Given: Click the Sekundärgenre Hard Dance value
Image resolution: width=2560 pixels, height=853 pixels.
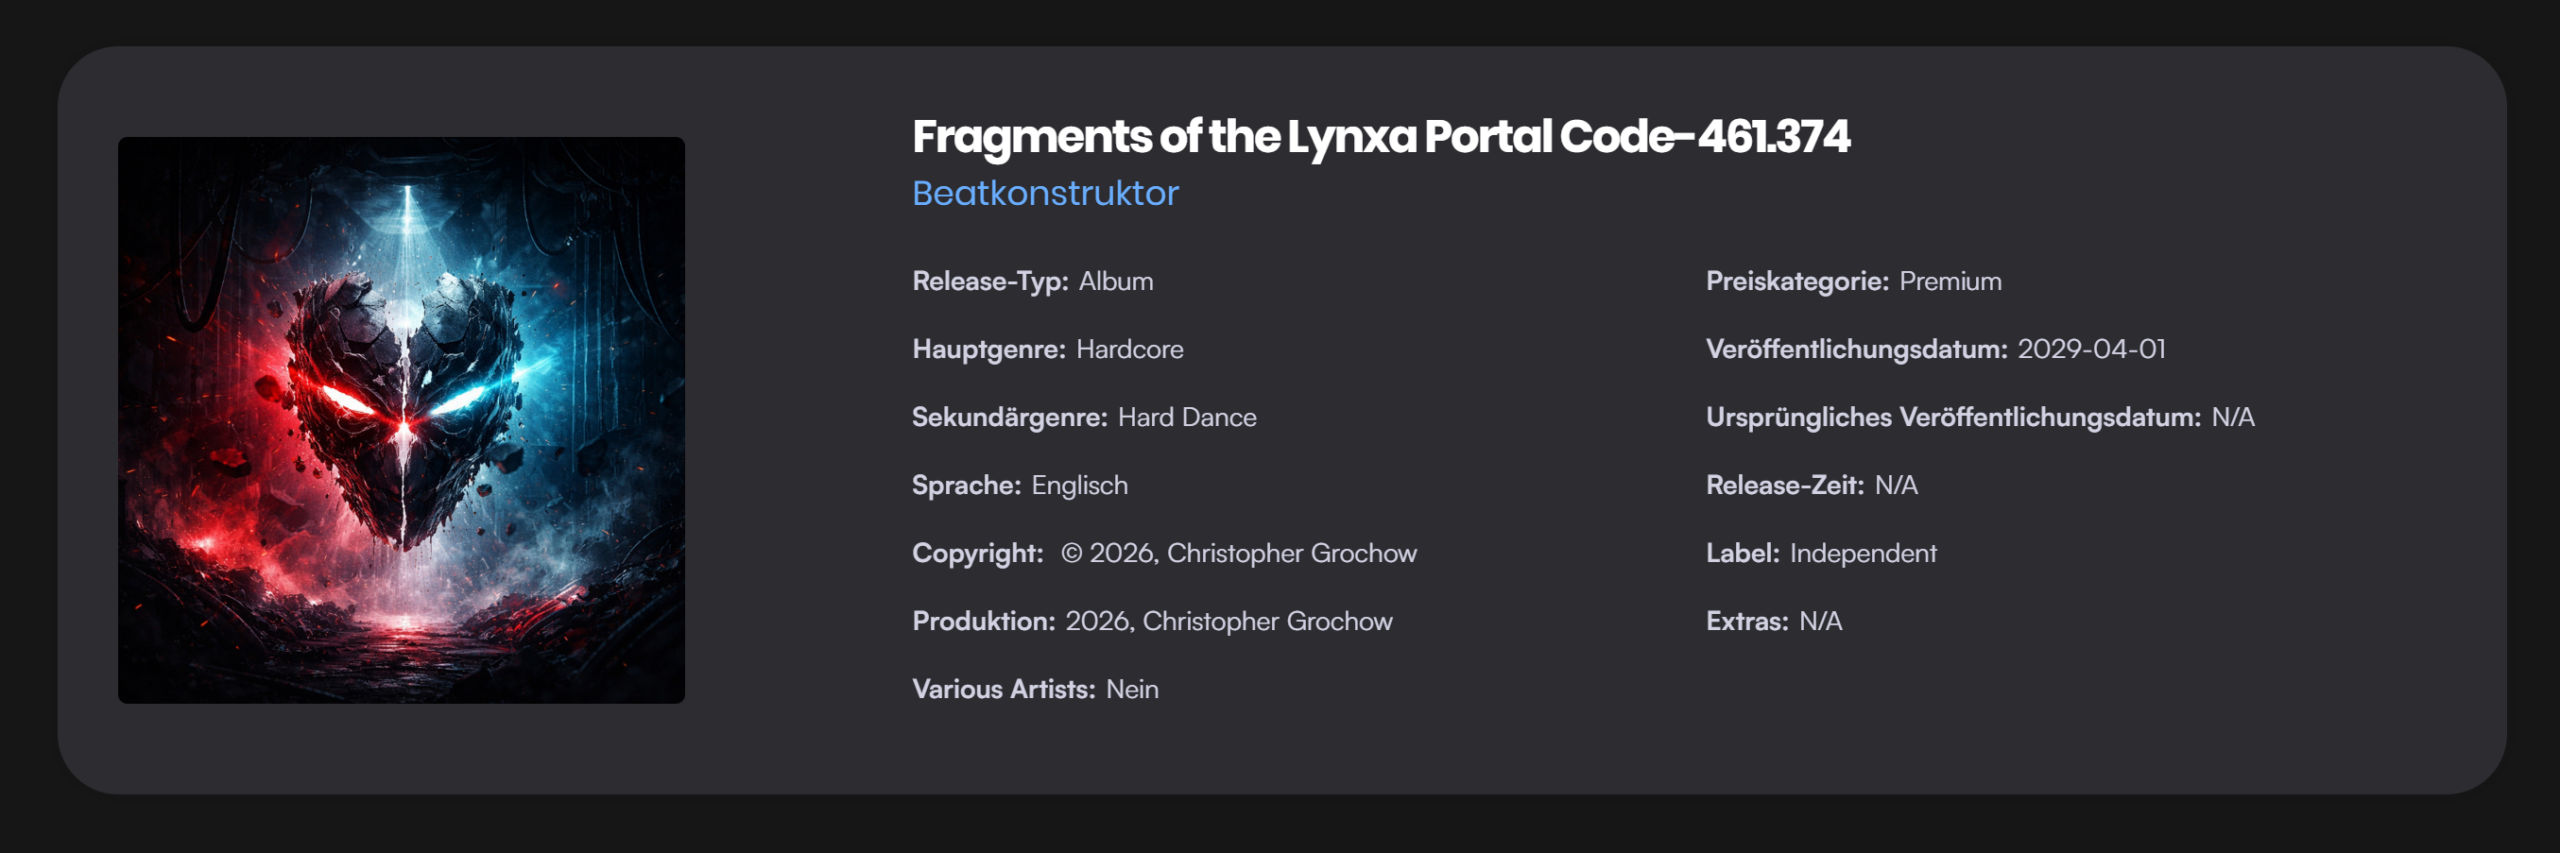Looking at the screenshot, I should [x=1186, y=417].
